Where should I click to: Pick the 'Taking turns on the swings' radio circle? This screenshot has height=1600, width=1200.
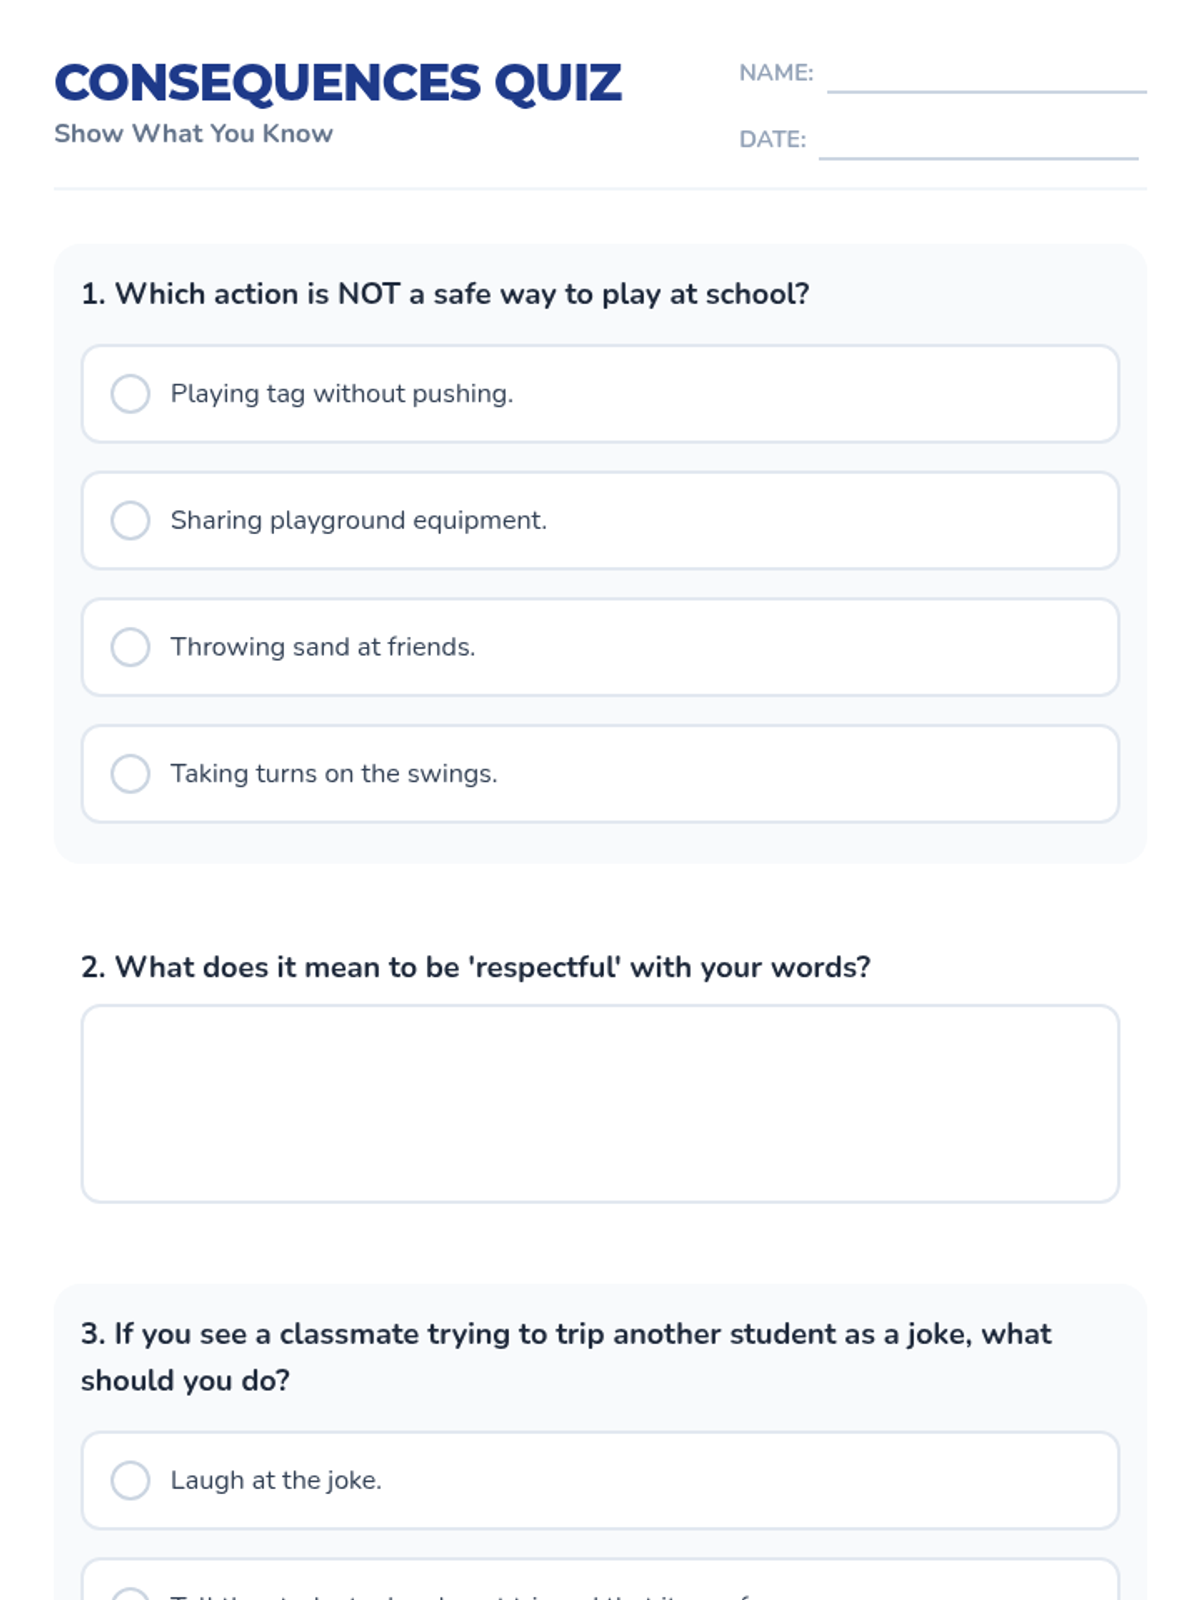130,773
